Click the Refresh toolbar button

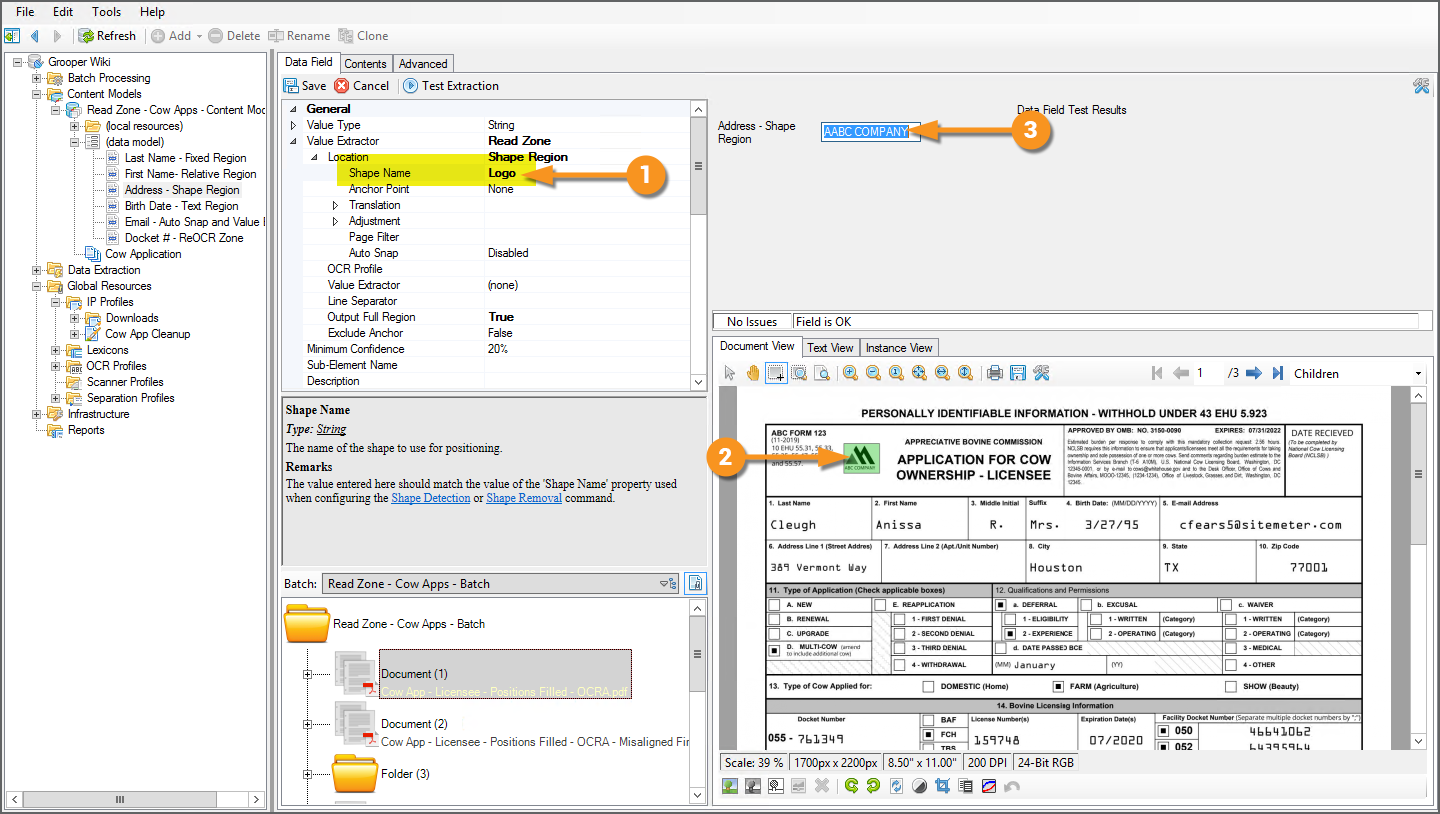(107, 36)
